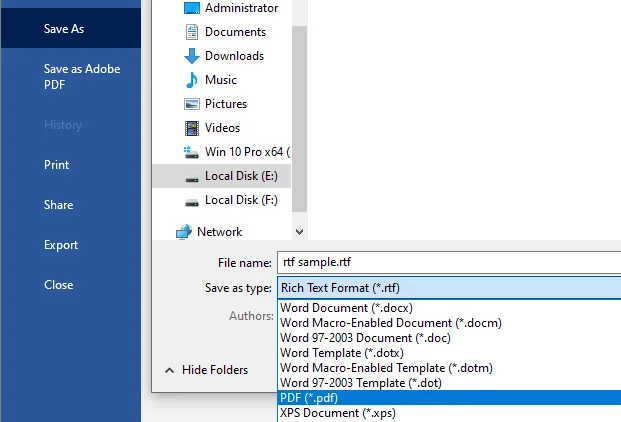Open the Pictures folder

pyautogui.click(x=226, y=104)
